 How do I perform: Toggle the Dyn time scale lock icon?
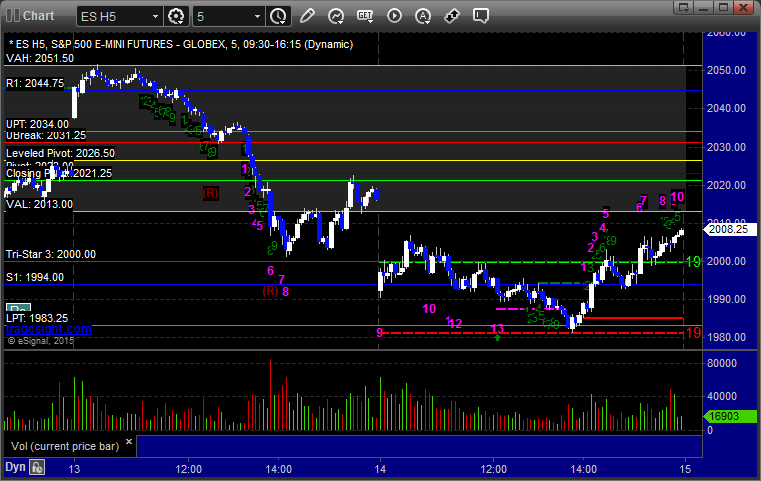click(37, 467)
